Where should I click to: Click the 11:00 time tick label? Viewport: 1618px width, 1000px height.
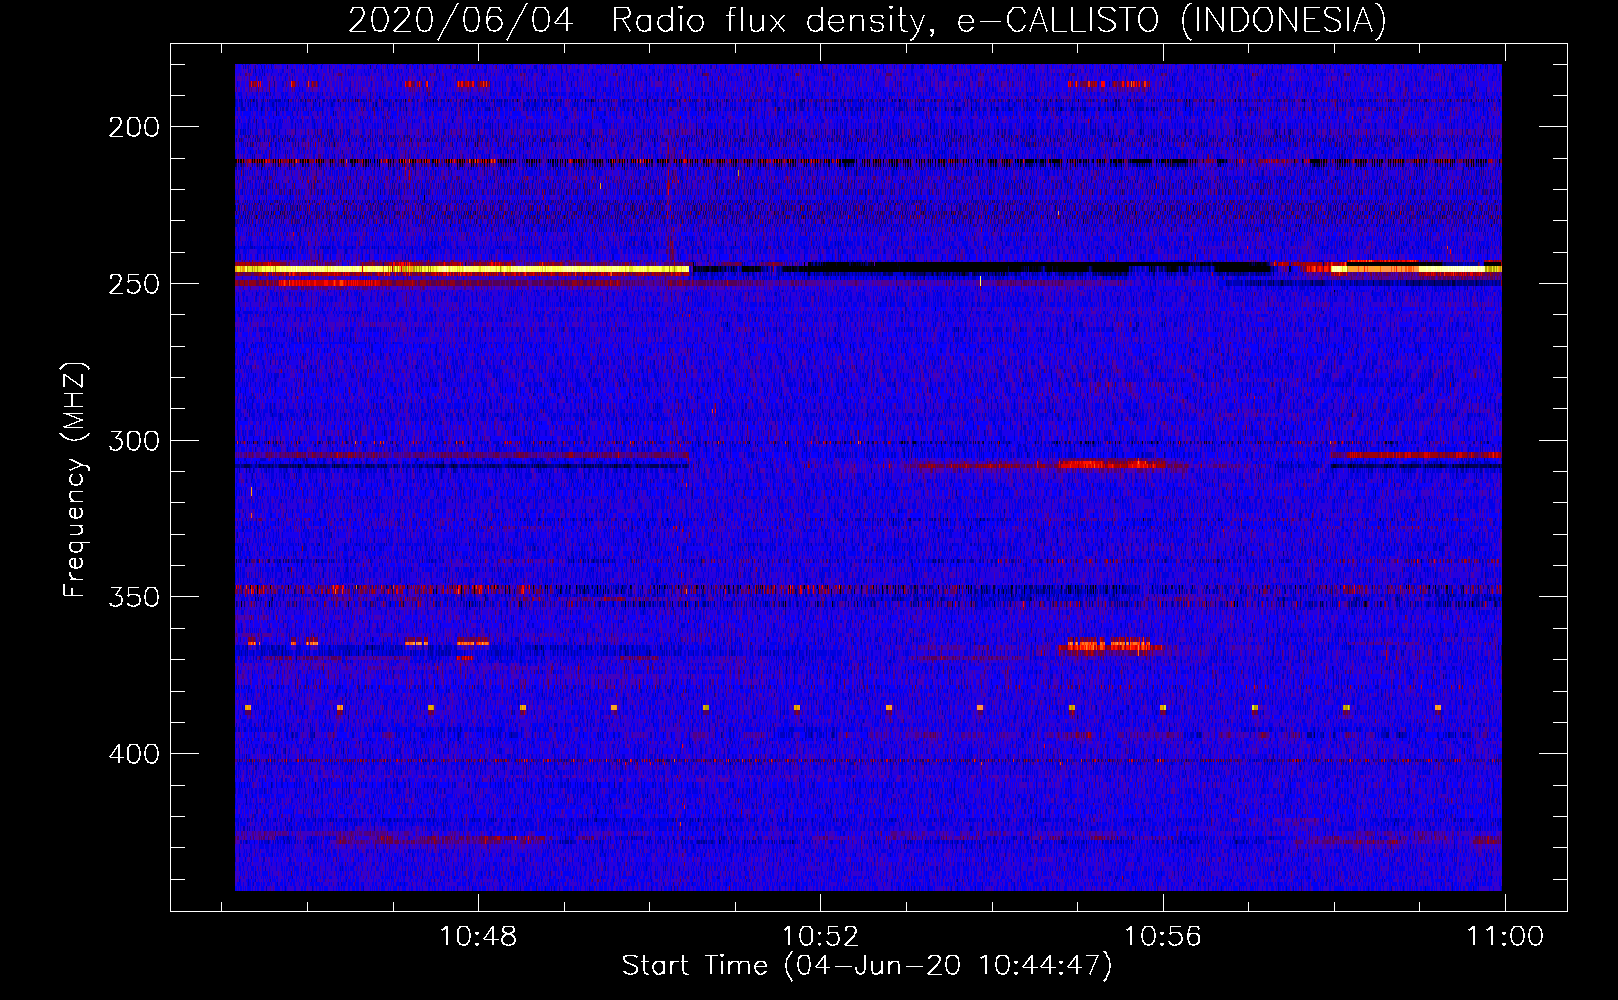pos(1504,937)
